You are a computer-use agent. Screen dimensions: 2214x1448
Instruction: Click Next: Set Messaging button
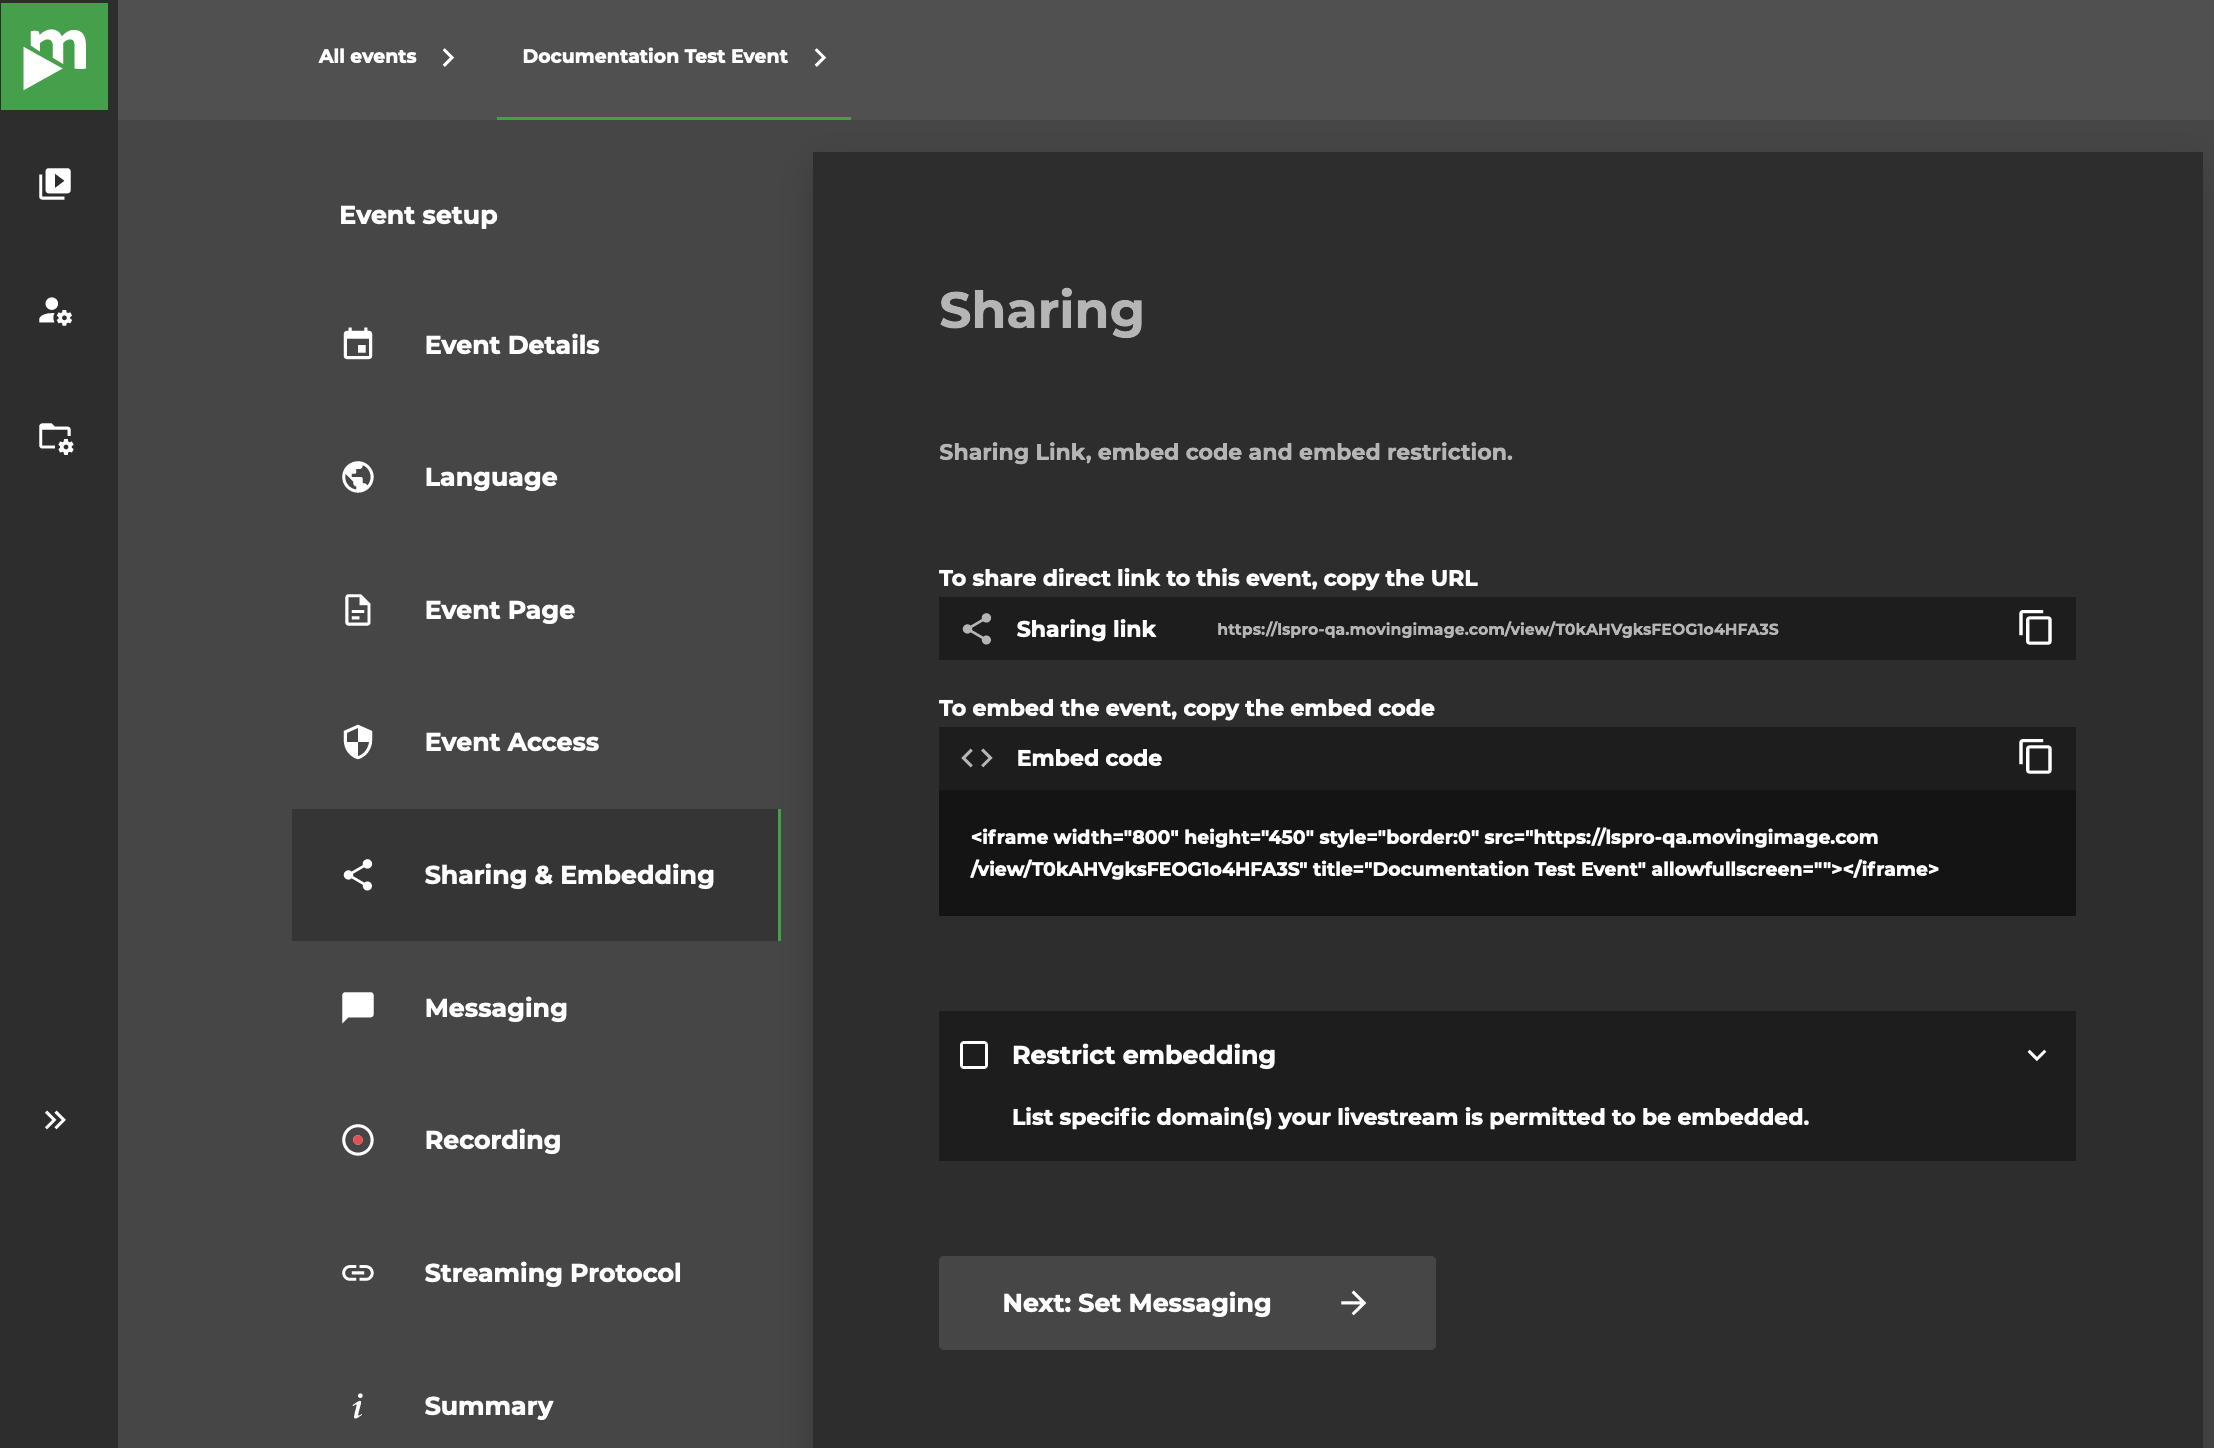(x=1187, y=1303)
